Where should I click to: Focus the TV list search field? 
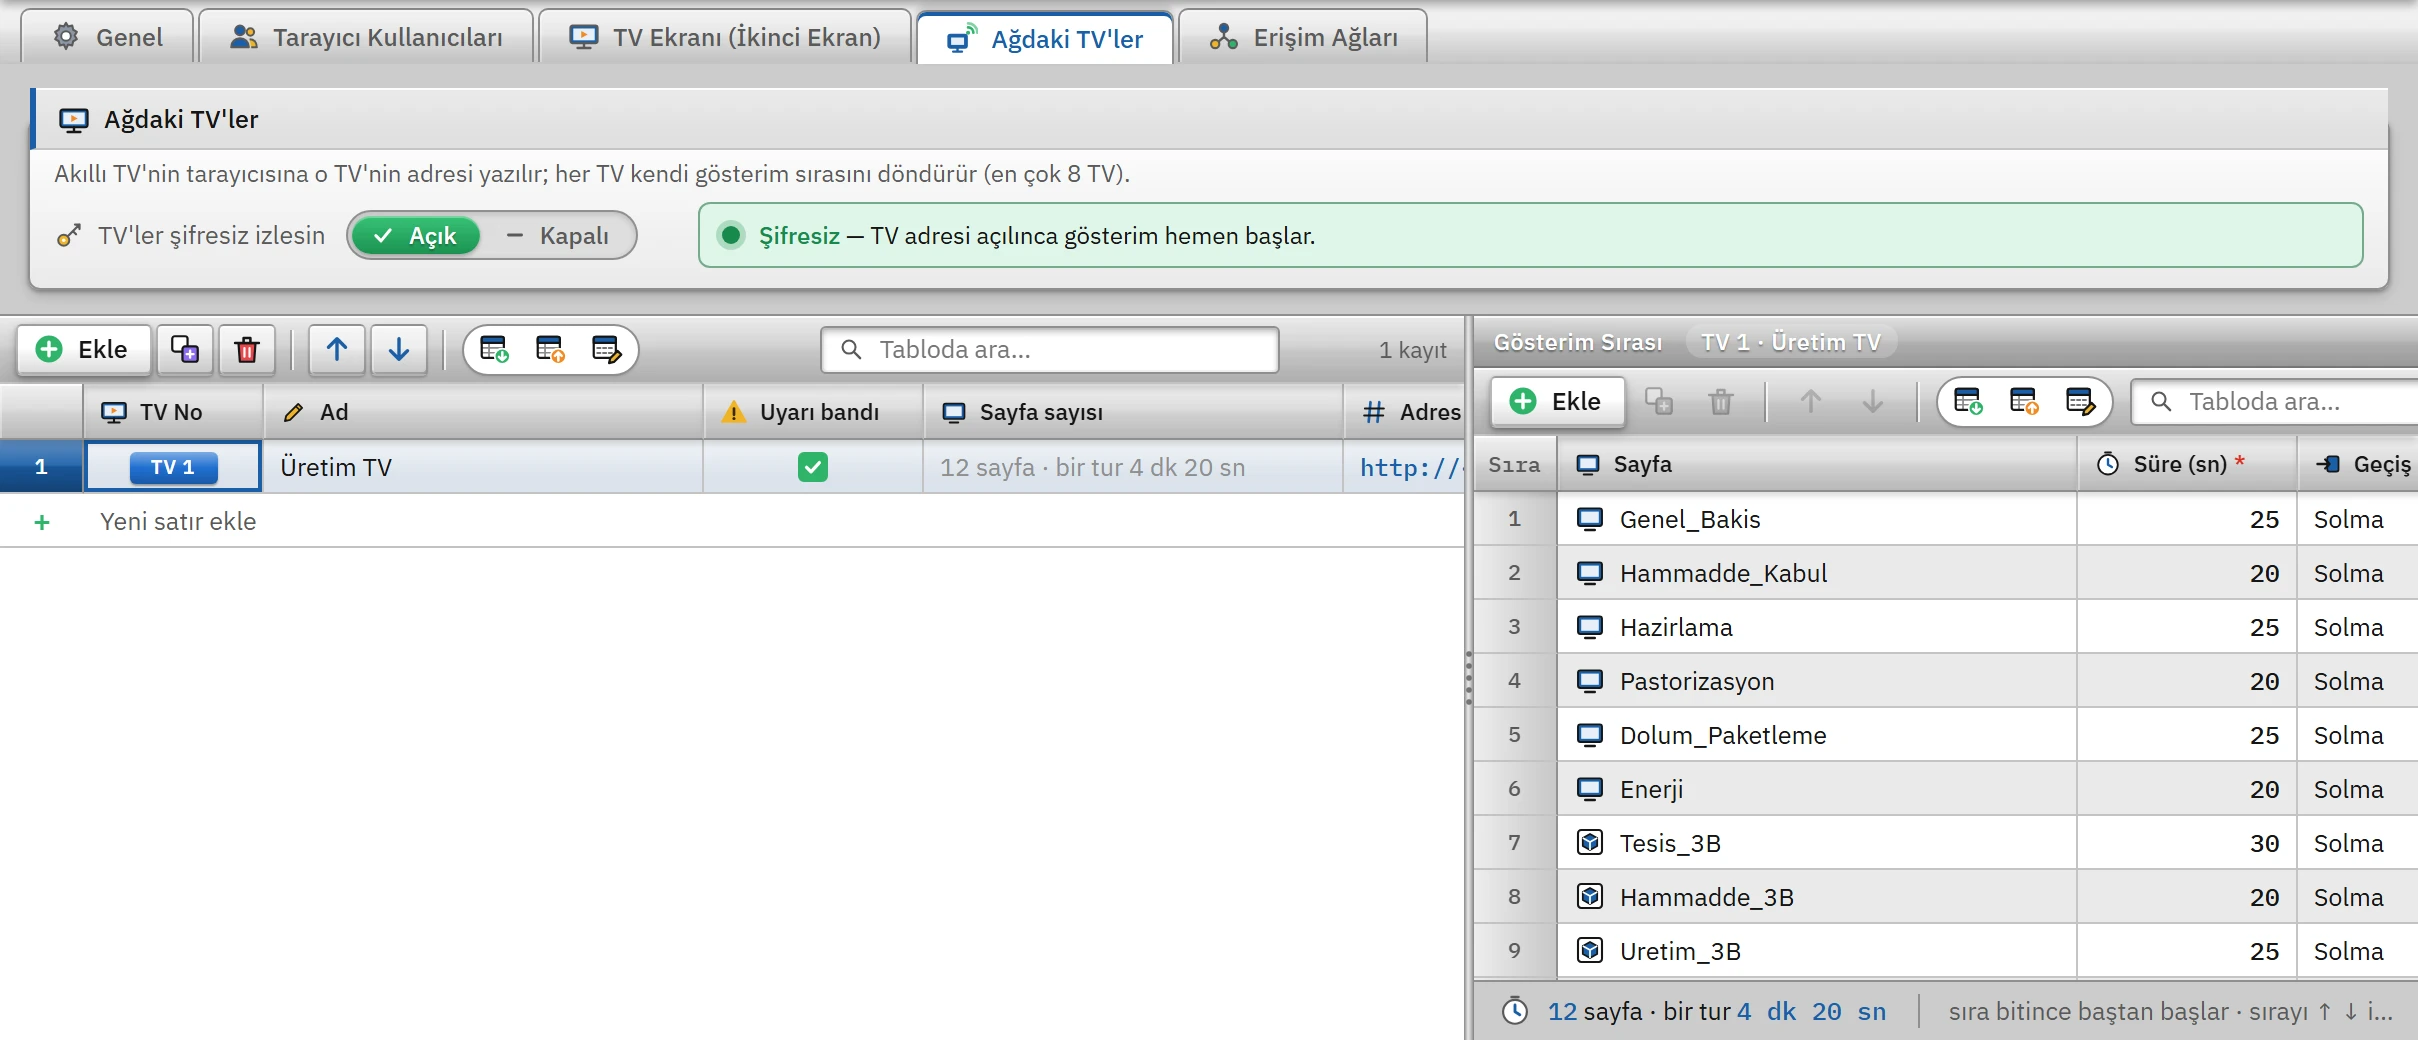tap(1050, 349)
